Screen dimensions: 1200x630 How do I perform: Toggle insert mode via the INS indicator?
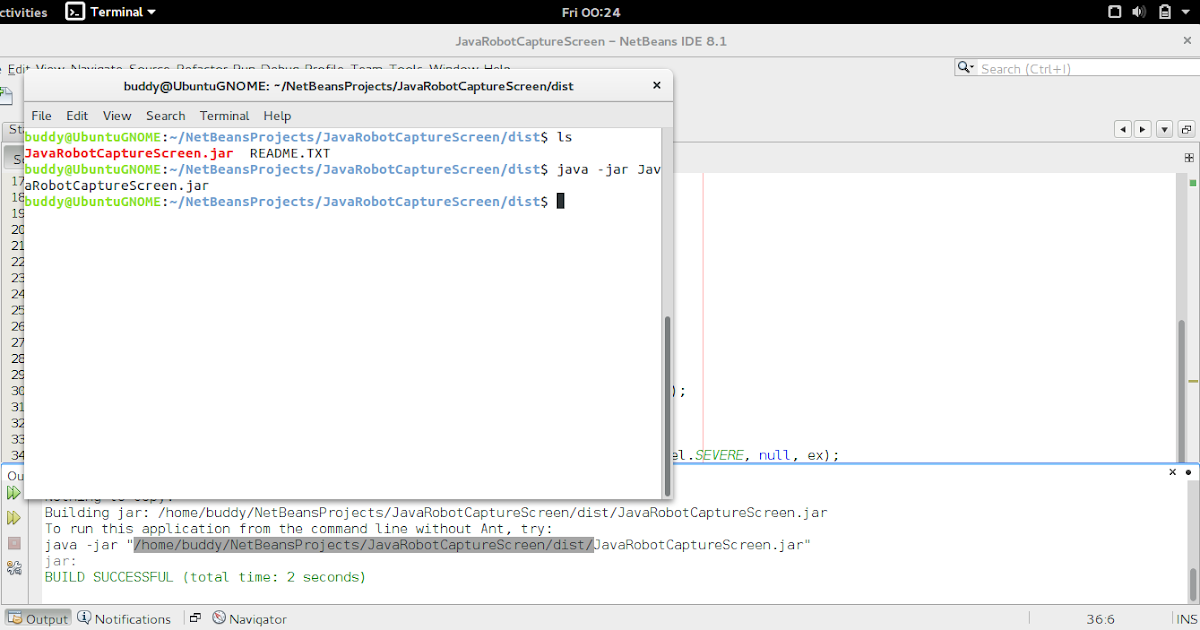[1189, 618]
